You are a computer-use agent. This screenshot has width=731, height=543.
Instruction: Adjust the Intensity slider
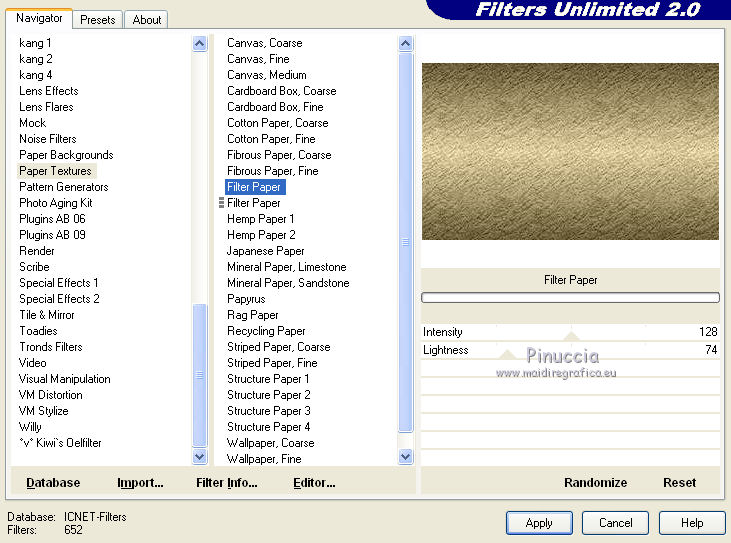point(572,334)
